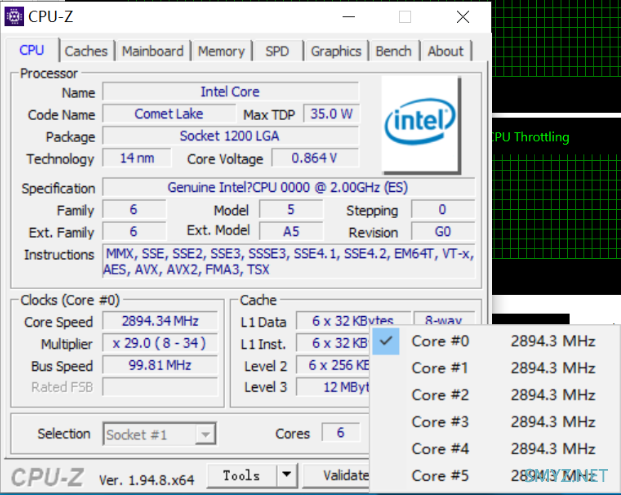Click the Specification field text
The height and width of the screenshot is (495, 621).
288,187
